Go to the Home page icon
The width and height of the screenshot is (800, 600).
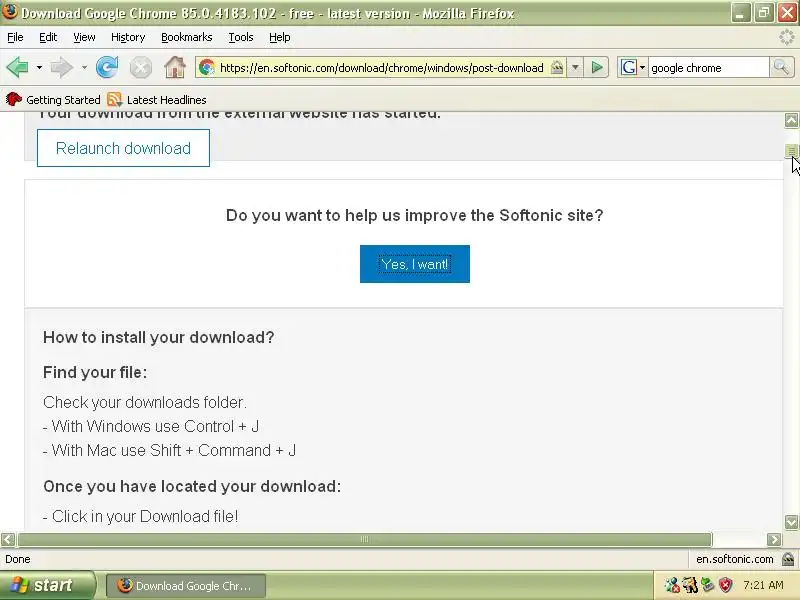coord(174,67)
